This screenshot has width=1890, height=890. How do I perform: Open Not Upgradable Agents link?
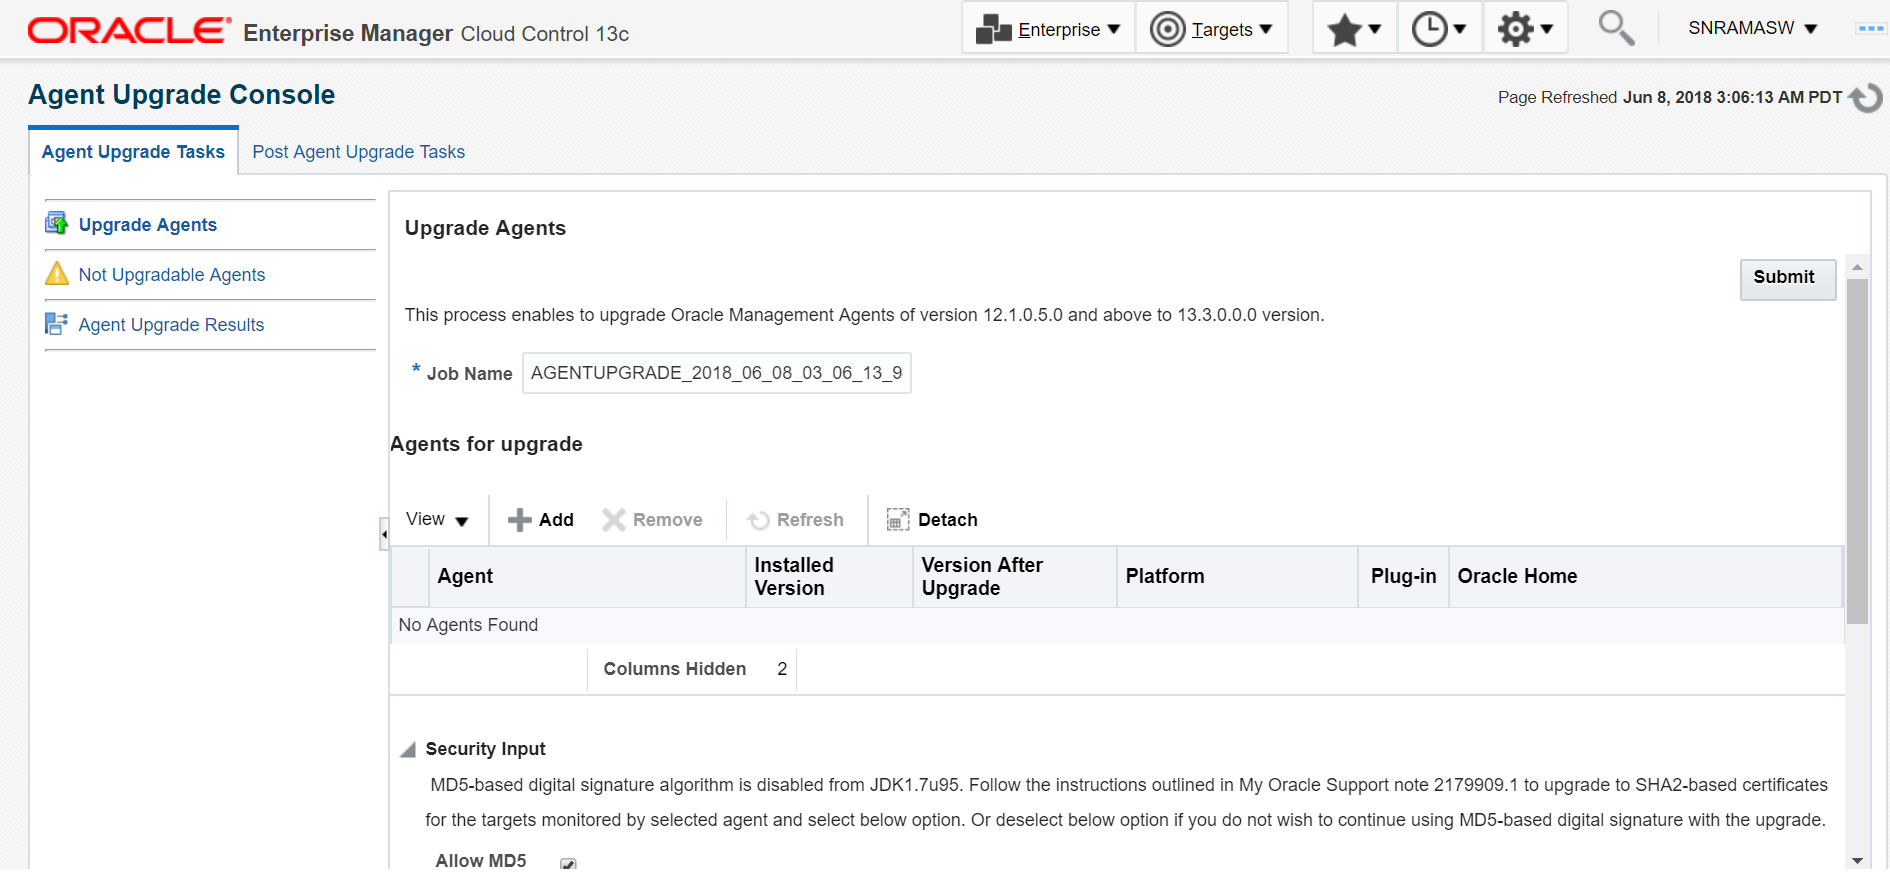click(x=172, y=275)
